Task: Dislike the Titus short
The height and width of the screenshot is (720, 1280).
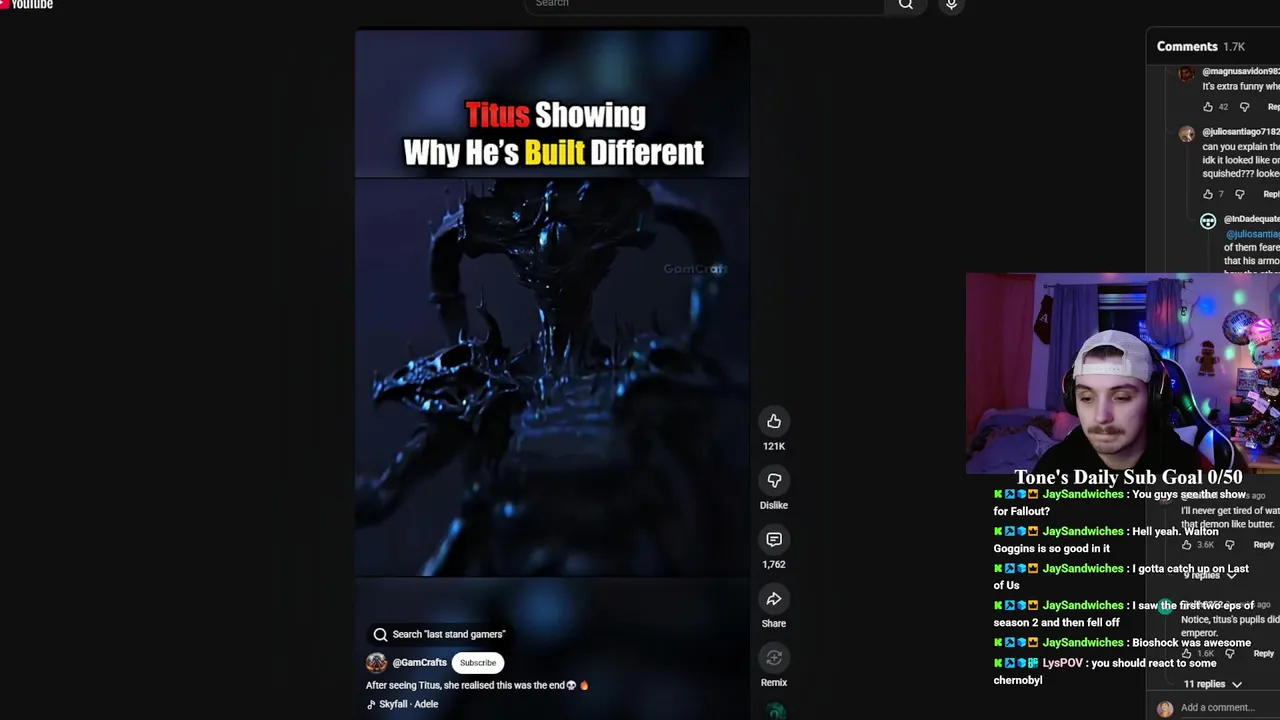Action: tap(774, 481)
